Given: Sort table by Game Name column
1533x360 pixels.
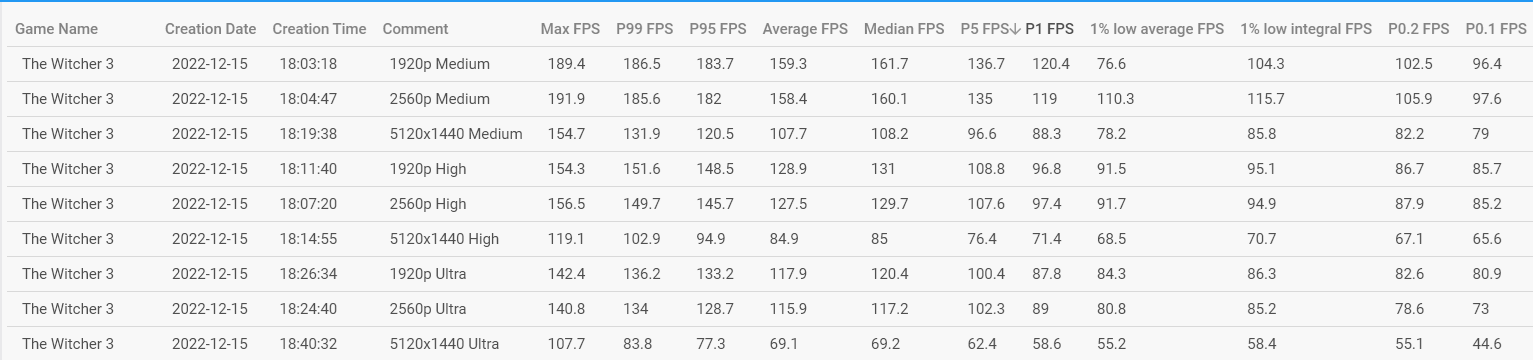Looking at the screenshot, I should click(x=56, y=29).
